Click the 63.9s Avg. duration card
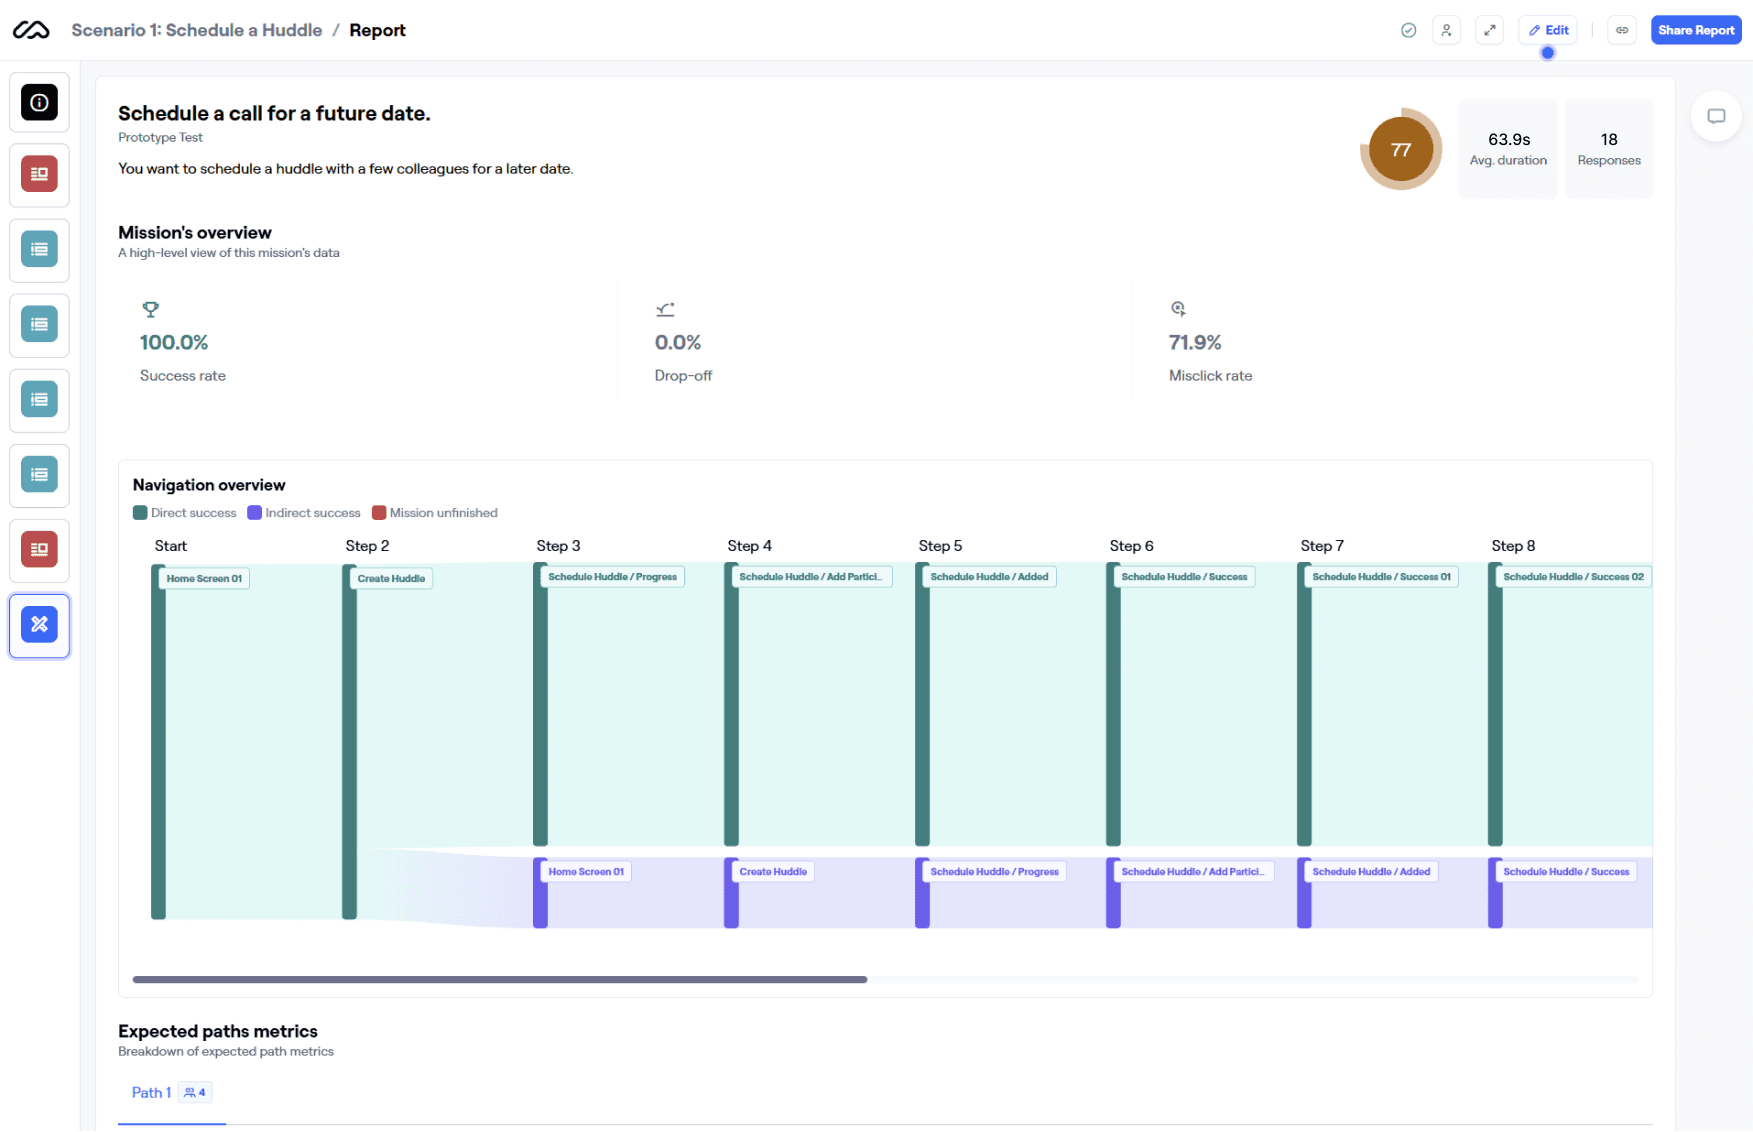 click(x=1508, y=148)
